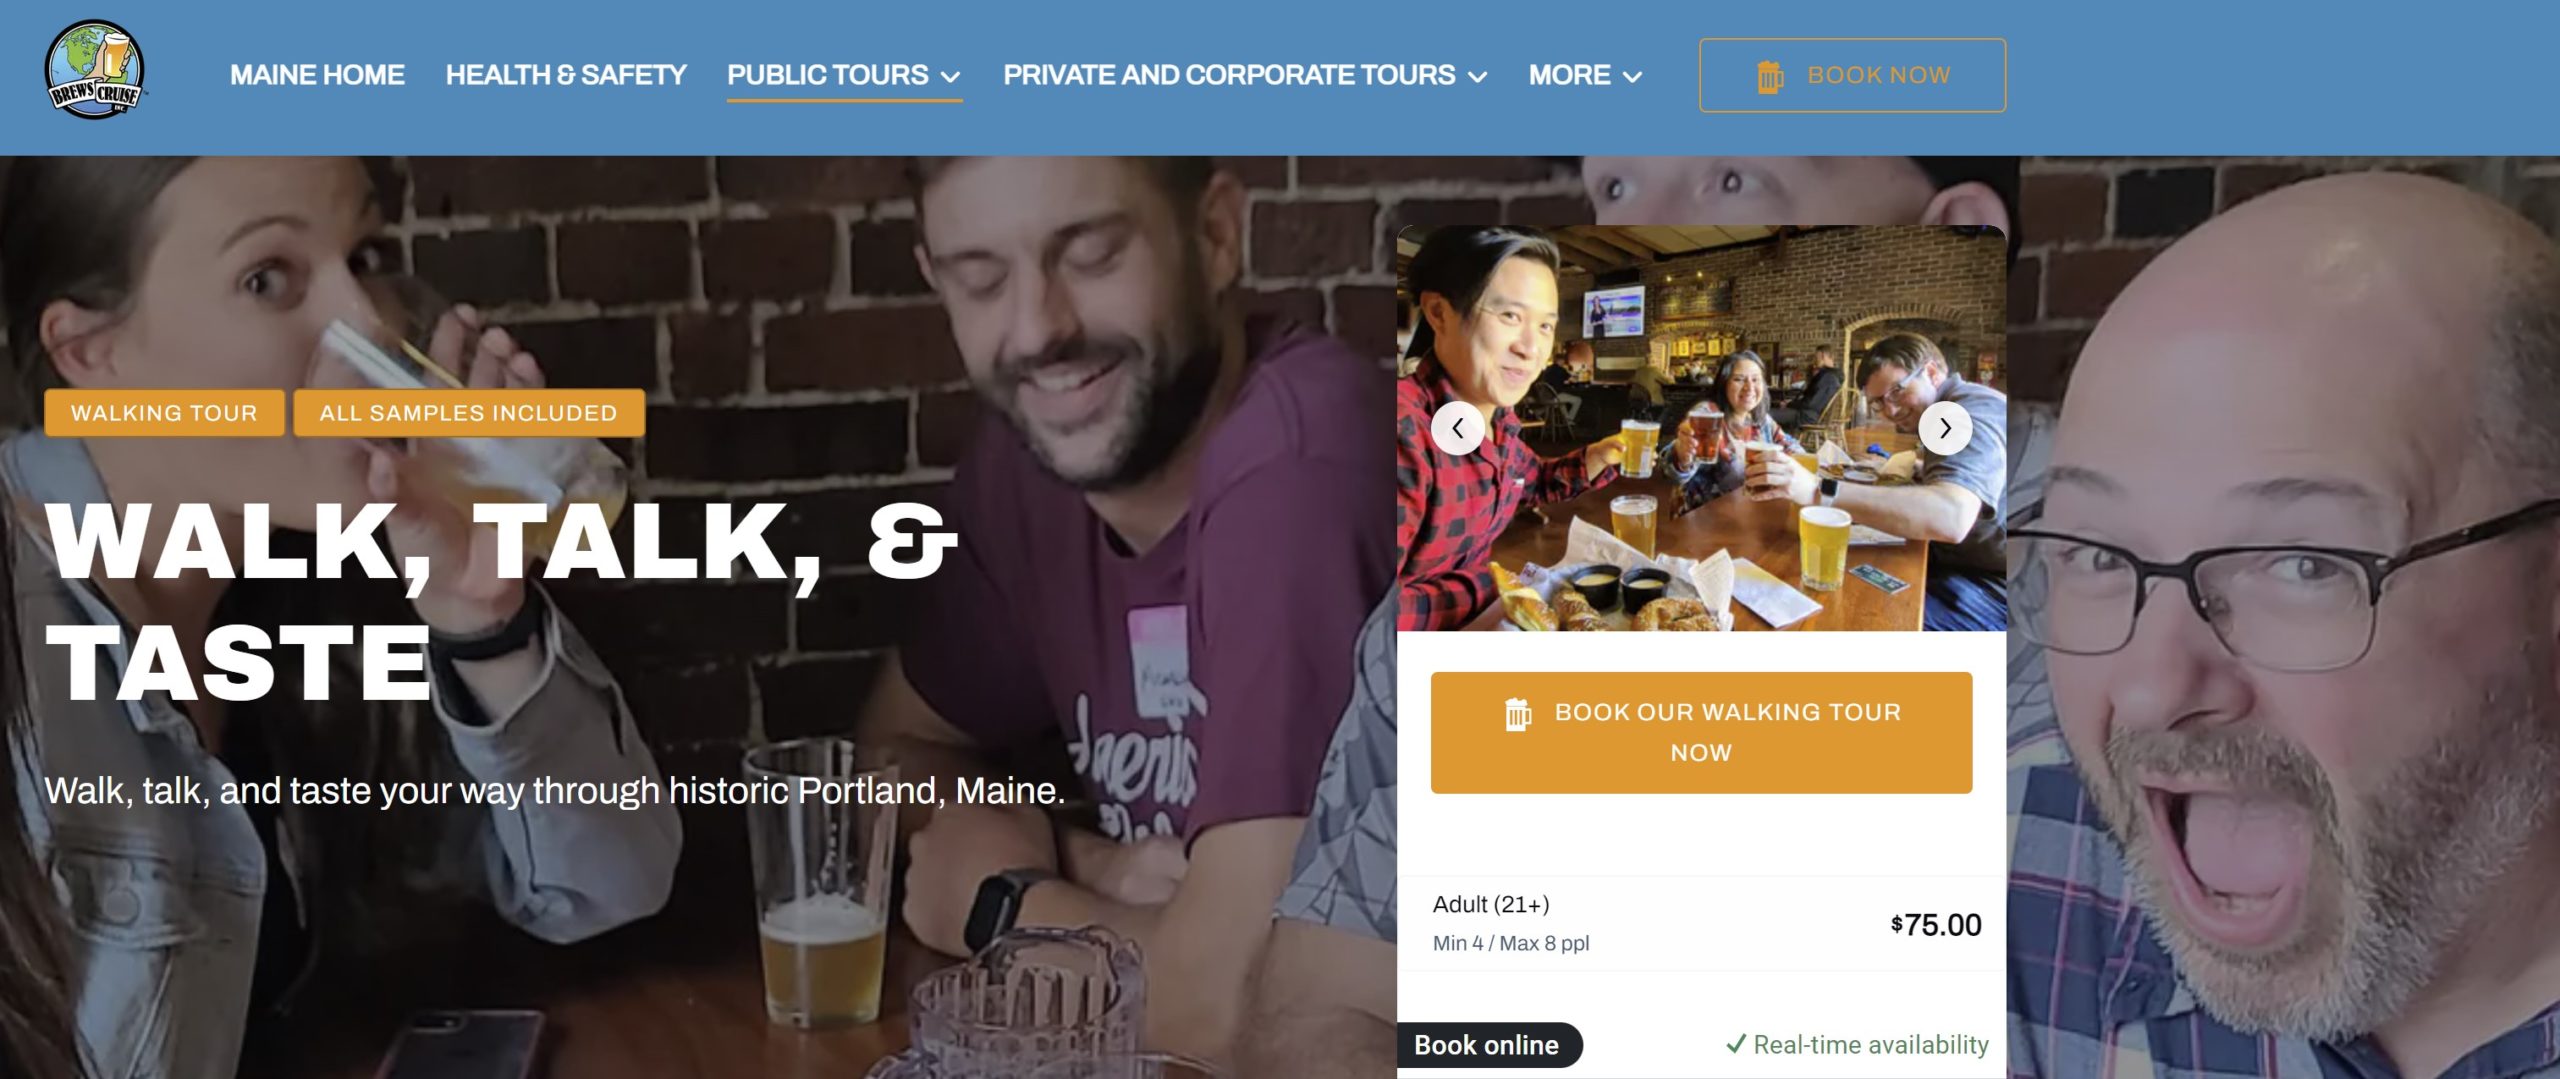Image resolution: width=2560 pixels, height=1079 pixels.
Task: Click Book Our Walking Tour Now button
Action: (1701, 732)
